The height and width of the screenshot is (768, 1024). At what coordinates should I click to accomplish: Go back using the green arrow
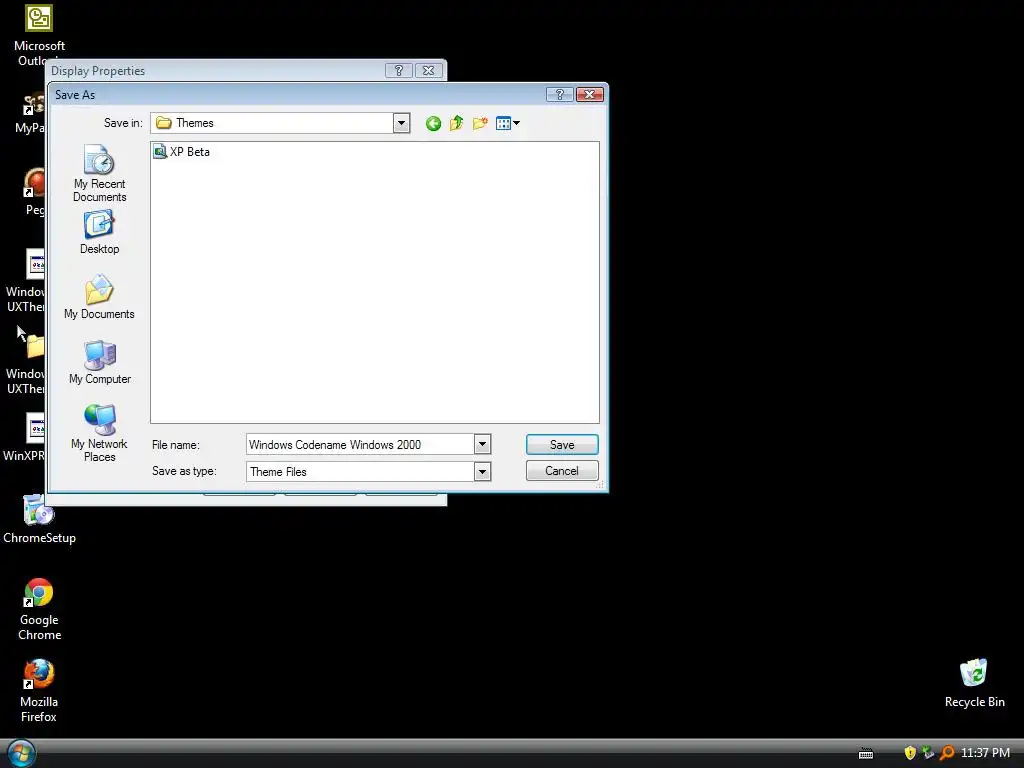[x=433, y=123]
